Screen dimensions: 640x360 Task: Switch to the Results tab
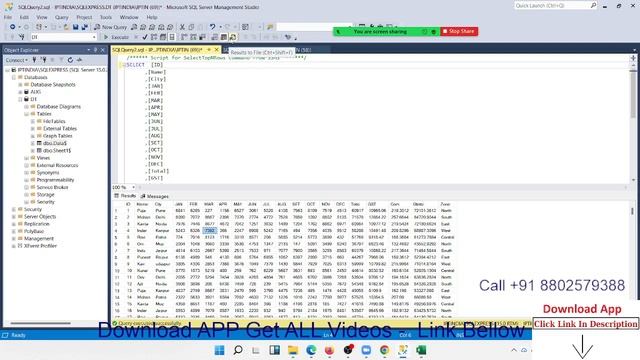click(x=125, y=196)
